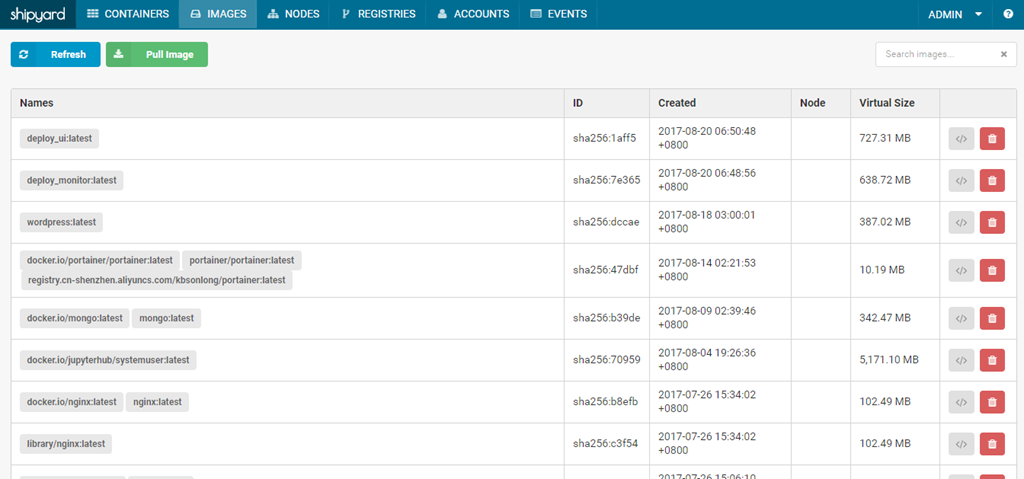Delete the wordpress:latest image
This screenshot has width=1024, height=479.
point(992,222)
